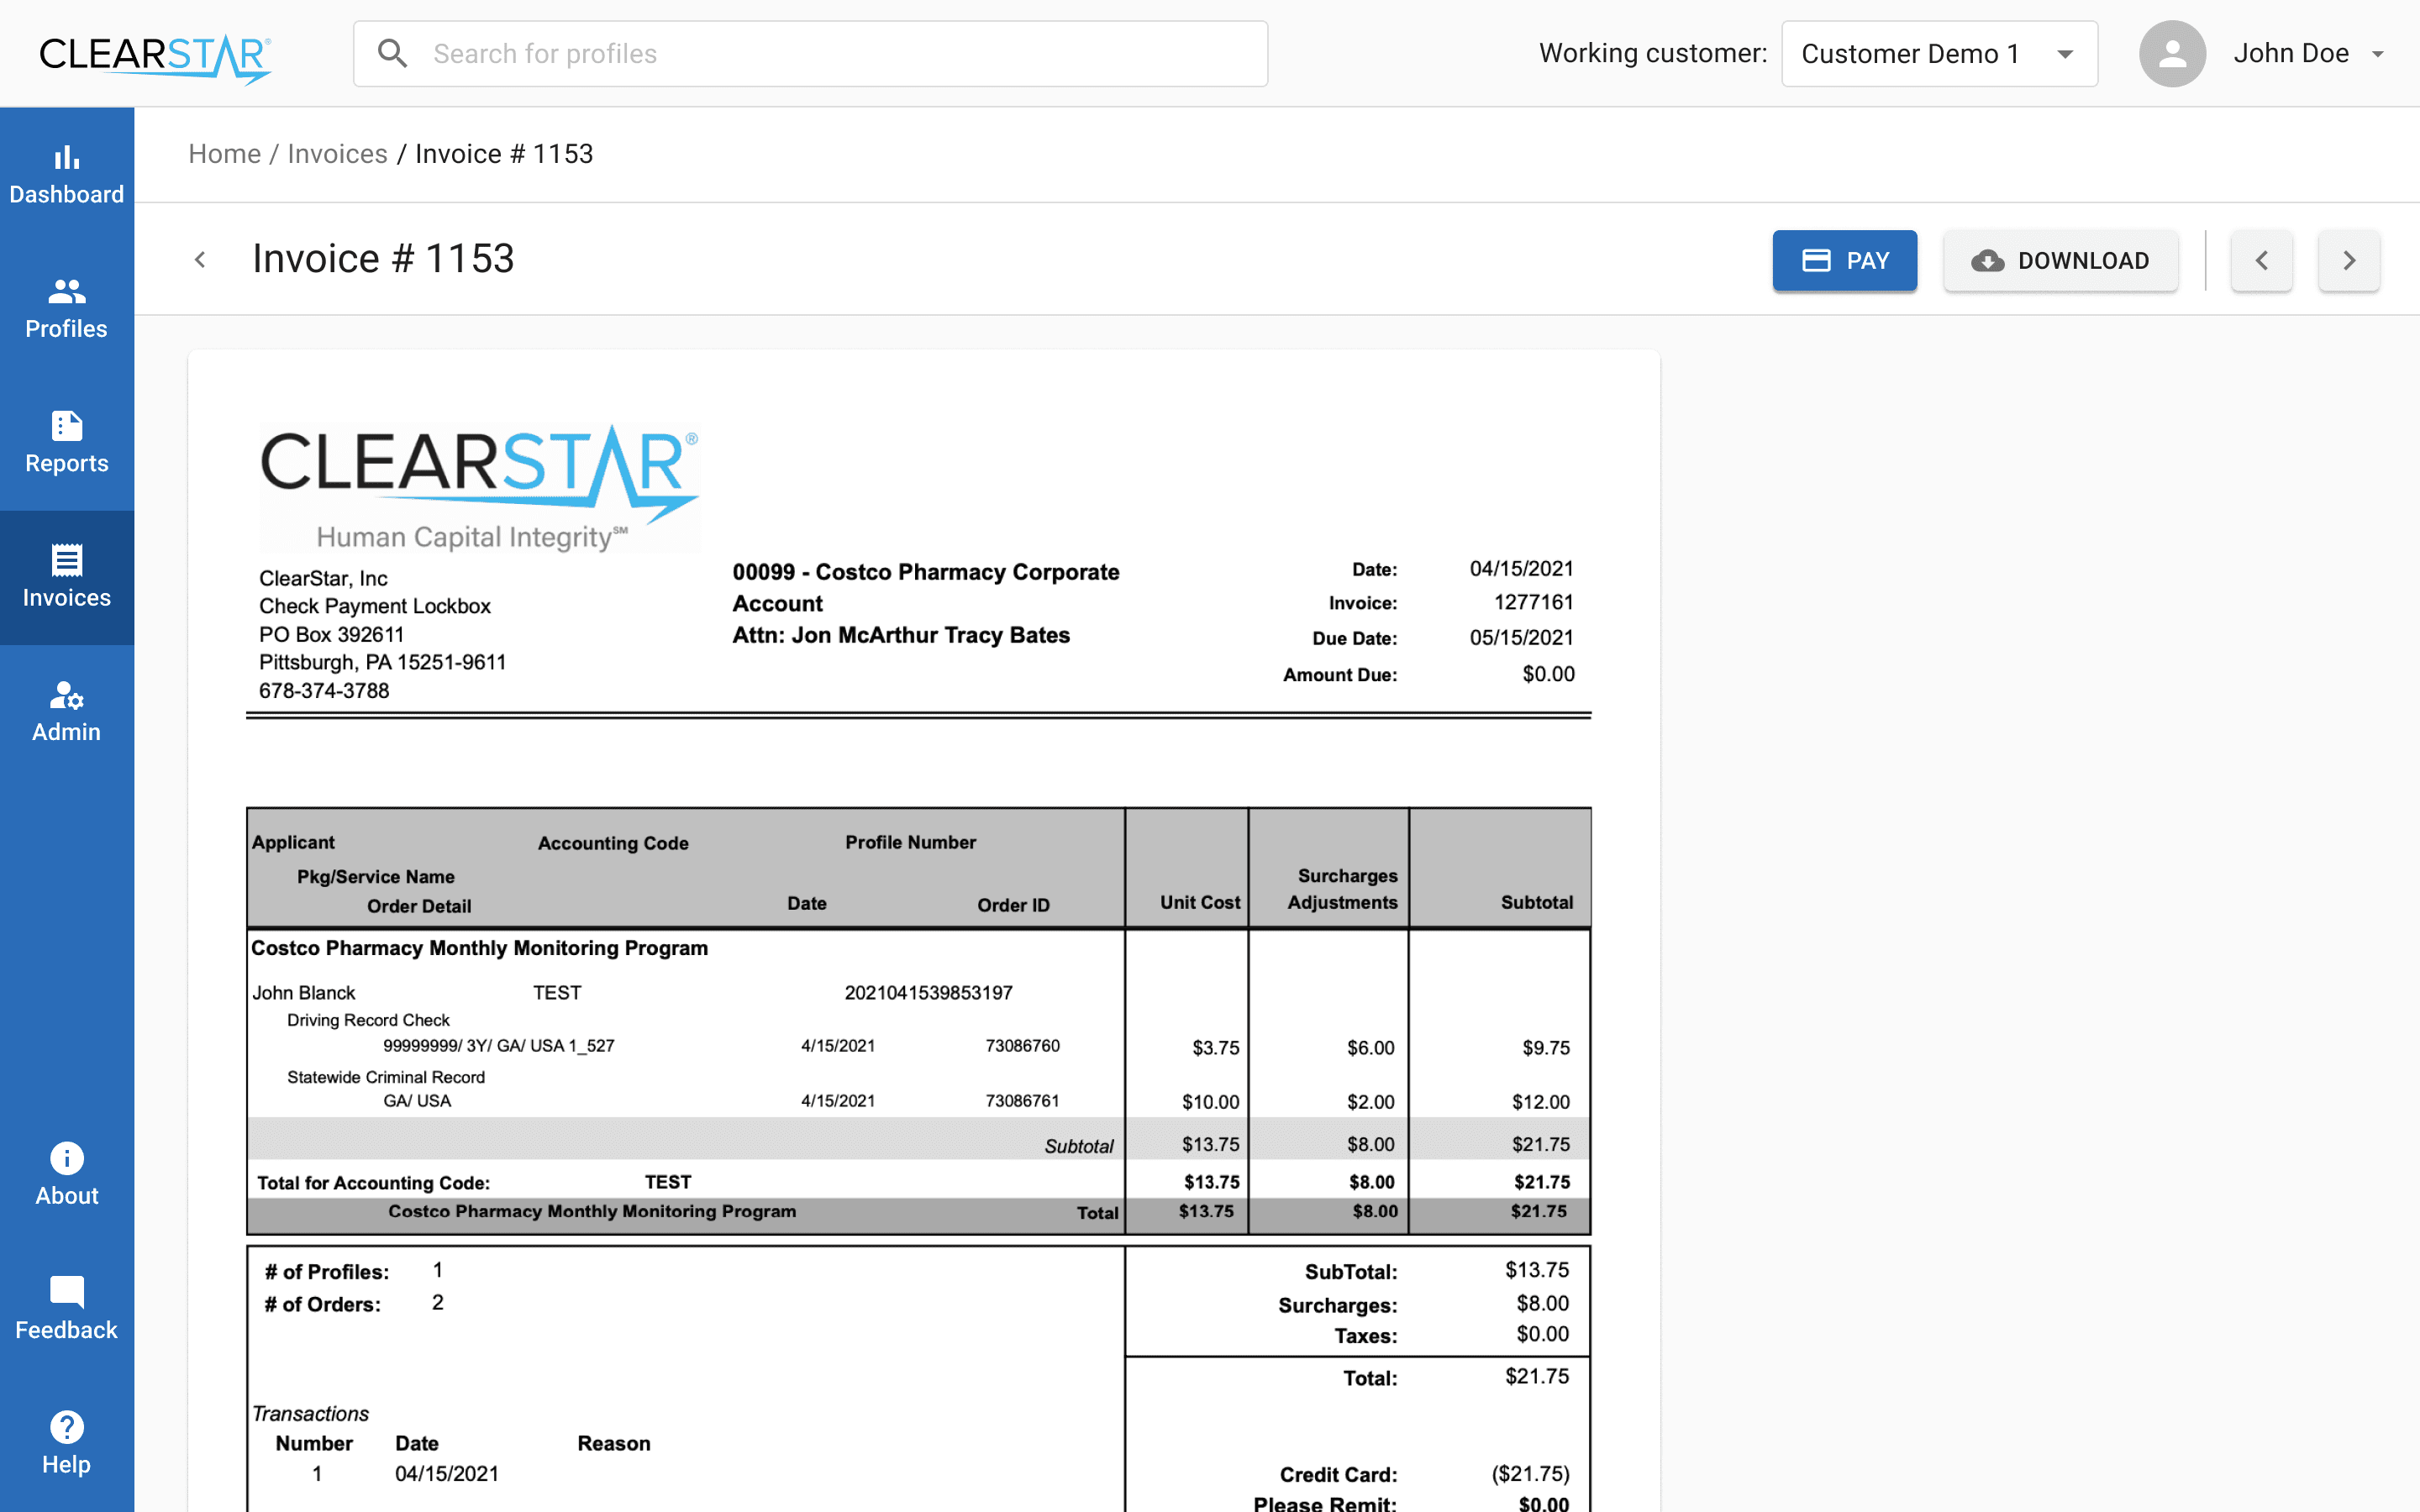Go to next invoice arrow button

2348,261
